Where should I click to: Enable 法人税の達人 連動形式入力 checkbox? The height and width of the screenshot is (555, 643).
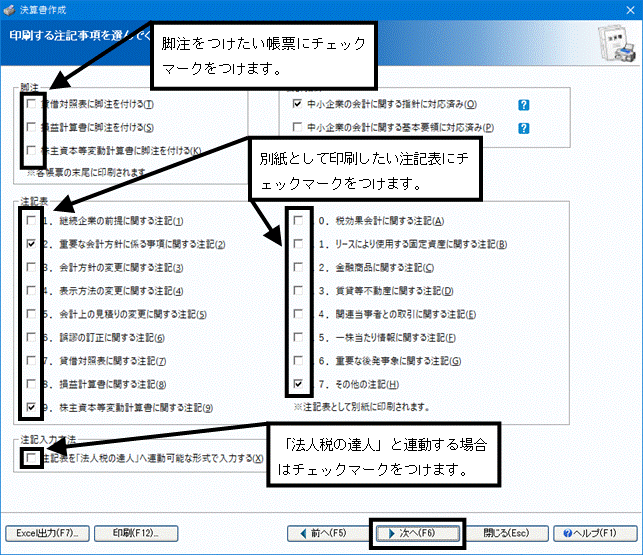tap(31, 458)
